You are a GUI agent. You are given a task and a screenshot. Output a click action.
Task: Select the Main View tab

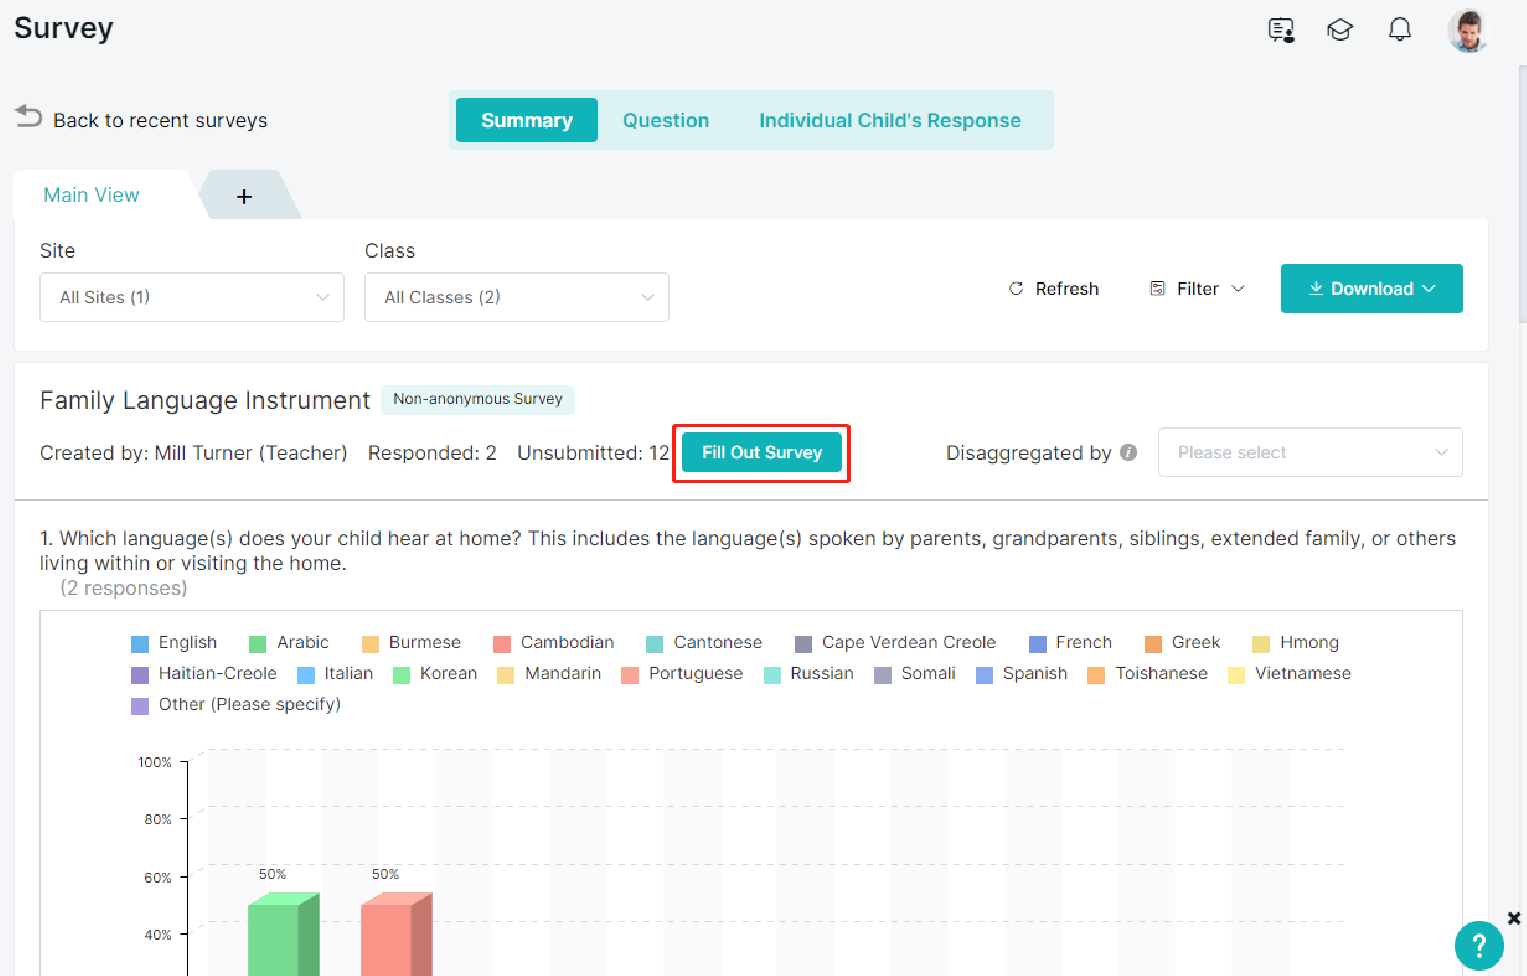click(x=92, y=195)
